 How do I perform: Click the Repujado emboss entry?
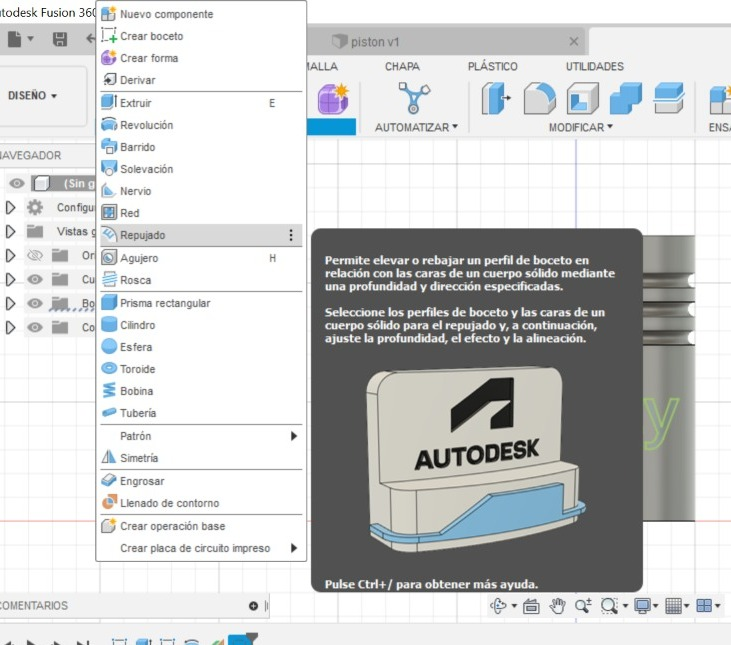pyautogui.click(x=201, y=235)
